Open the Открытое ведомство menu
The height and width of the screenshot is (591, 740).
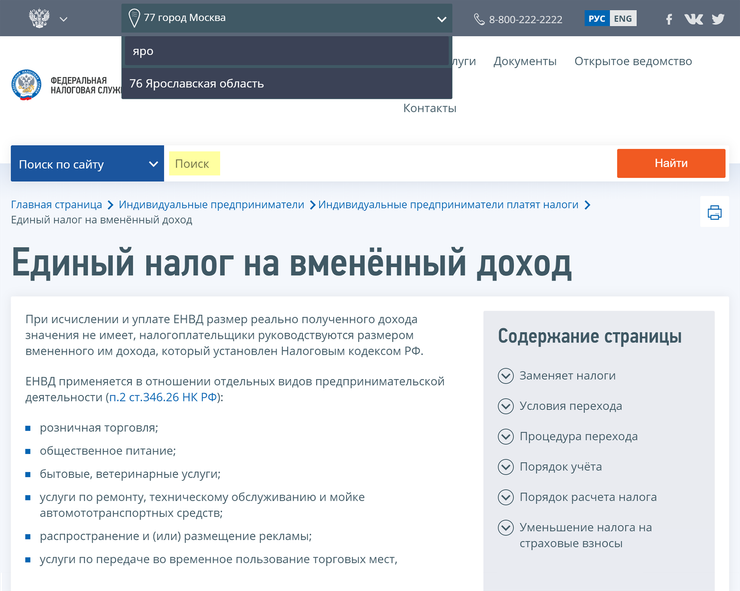click(633, 61)
